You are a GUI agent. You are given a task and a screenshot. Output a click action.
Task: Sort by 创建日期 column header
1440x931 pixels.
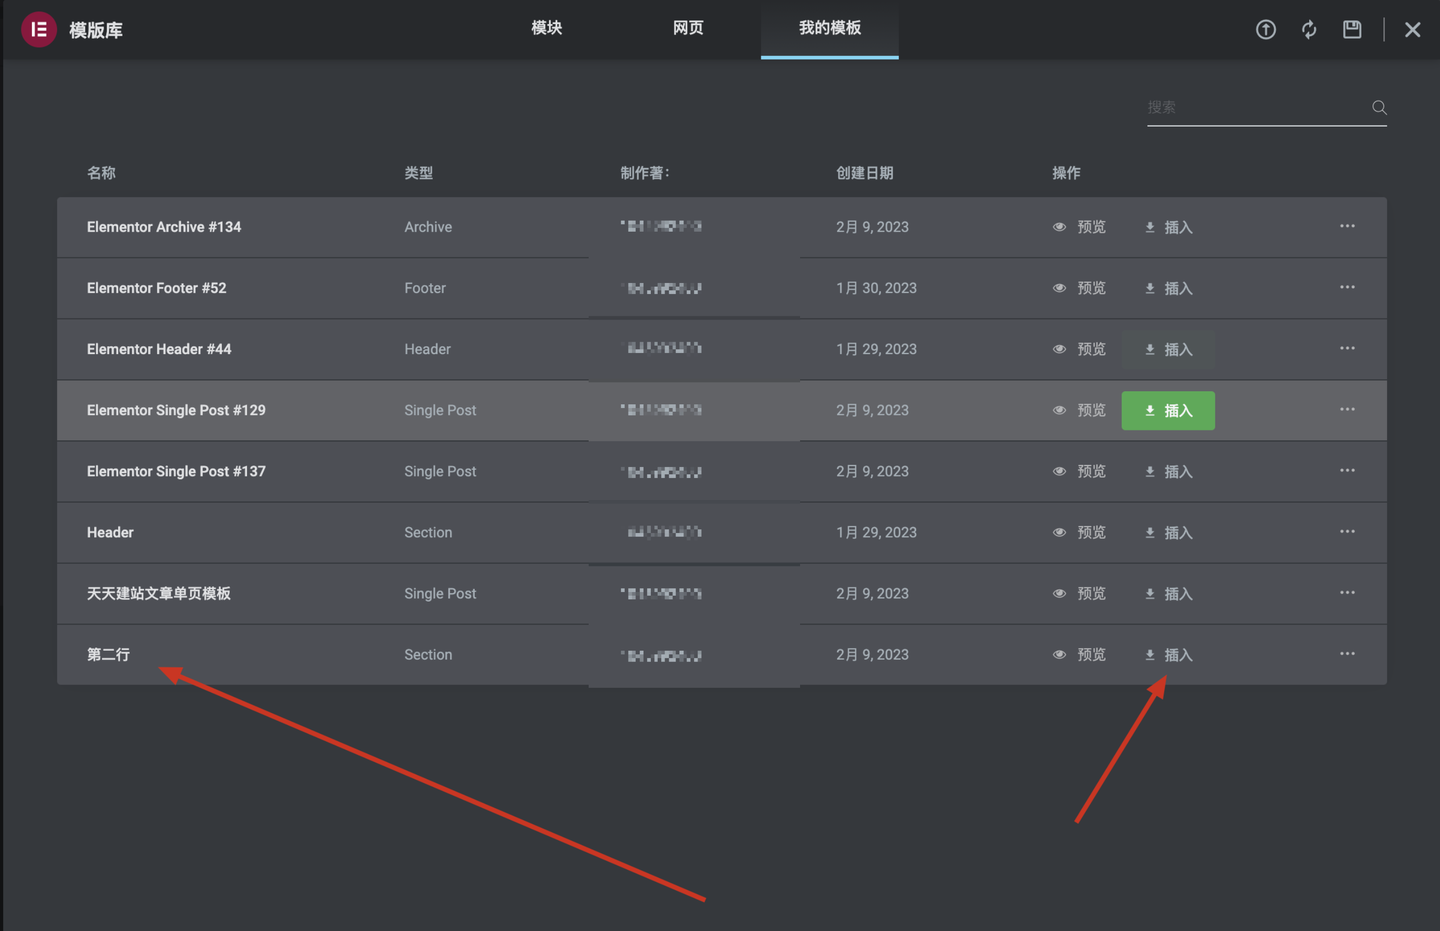pos(865,173)
